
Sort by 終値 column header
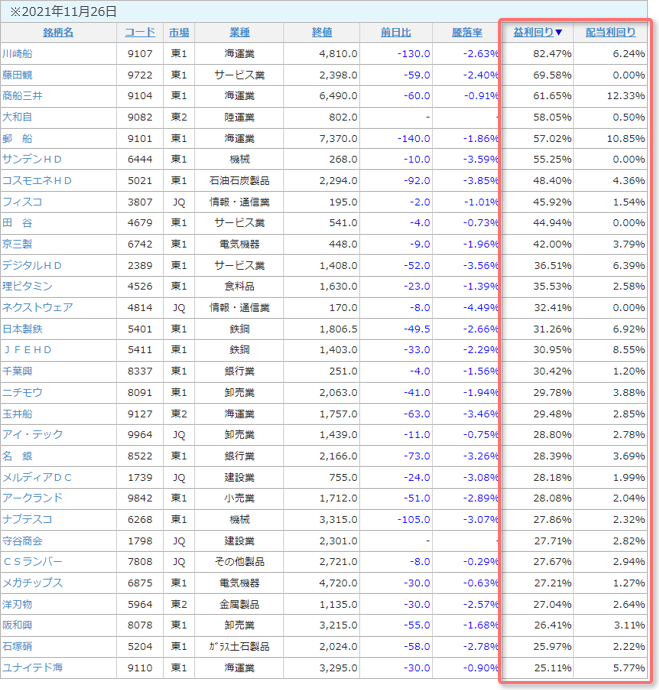(322, 33)
